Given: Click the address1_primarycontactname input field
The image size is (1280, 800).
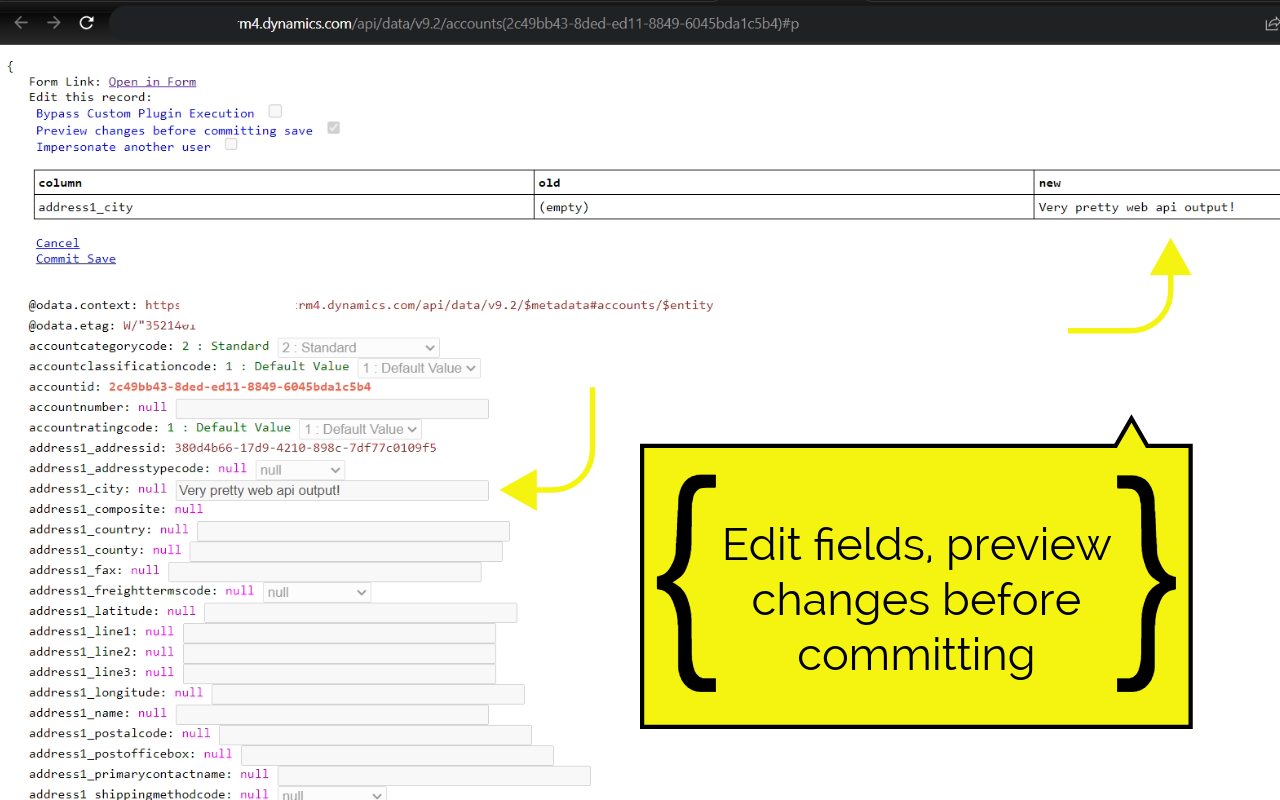Looking at the screenshot, I should coord(434,776).
